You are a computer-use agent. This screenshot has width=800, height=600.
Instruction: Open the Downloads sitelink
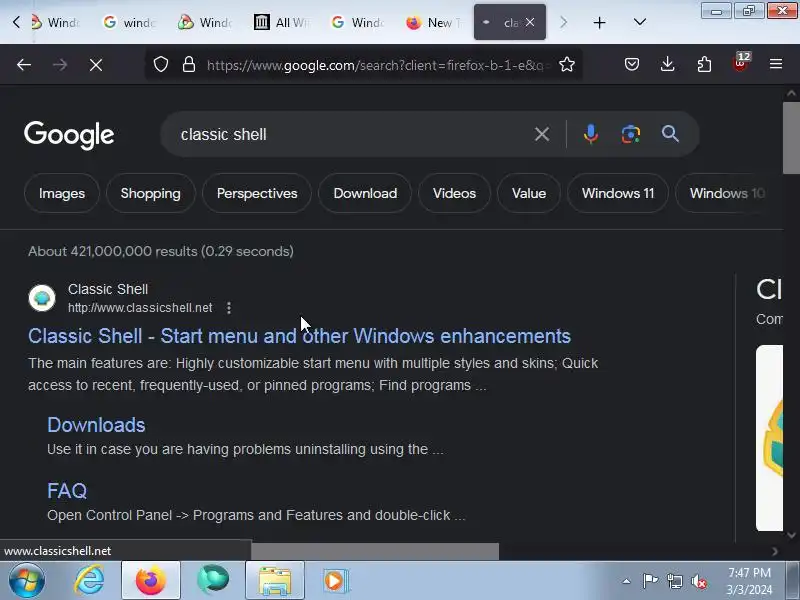96,425
